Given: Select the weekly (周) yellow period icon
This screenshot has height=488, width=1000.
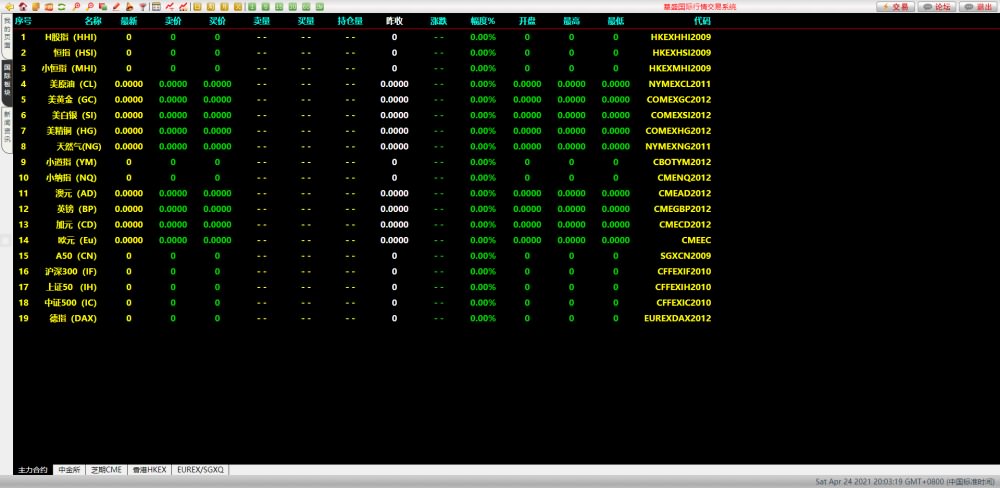Looking at the screenshot, I should 210,7.
